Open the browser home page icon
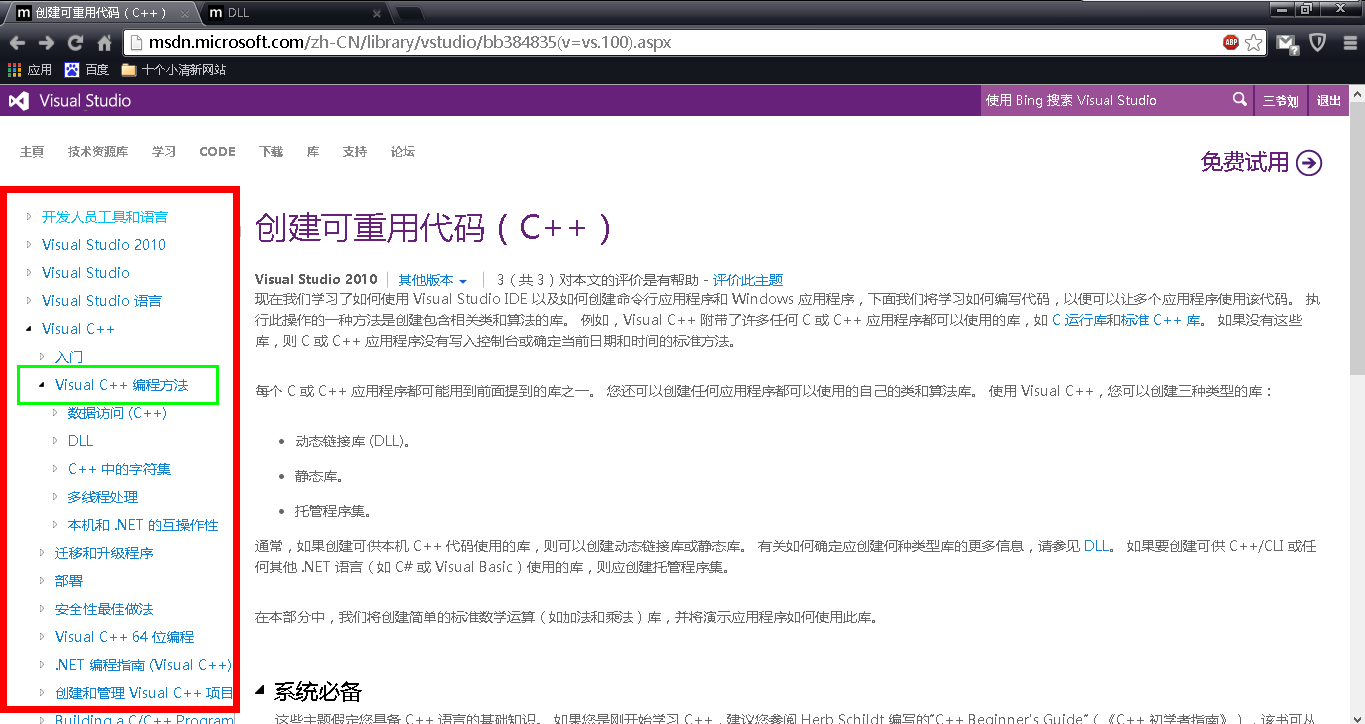The width and height of the screenshot is (1365, 724). pos(104,43)
